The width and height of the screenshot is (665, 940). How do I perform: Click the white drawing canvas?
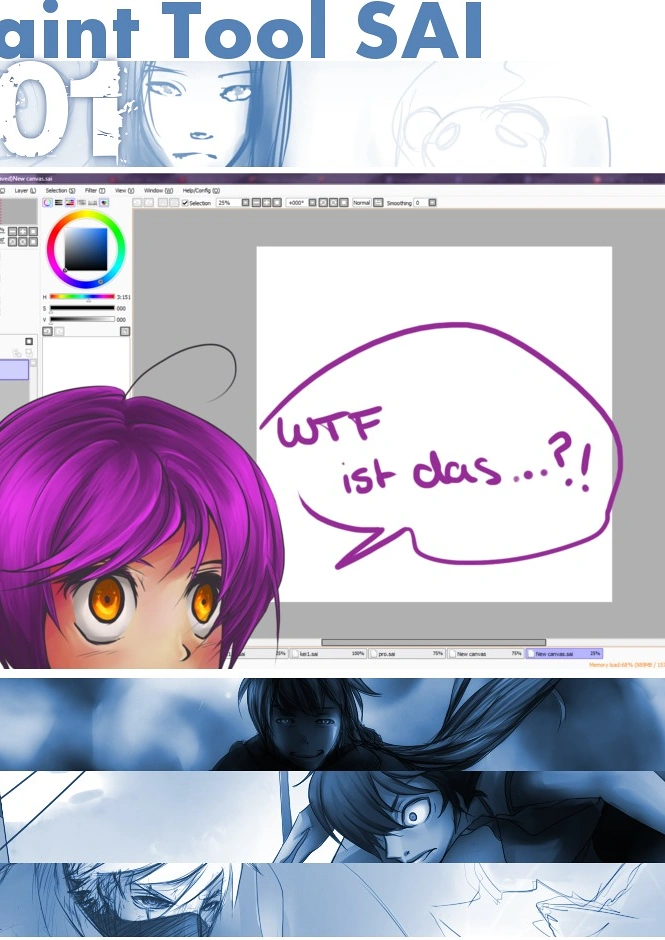click(x=434, y=424)
